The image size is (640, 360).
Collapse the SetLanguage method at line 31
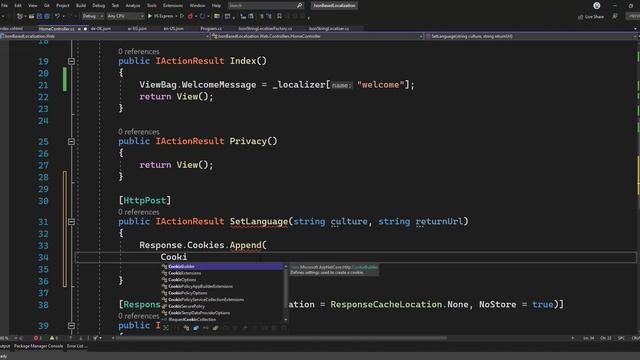click(x=71, y=222)
